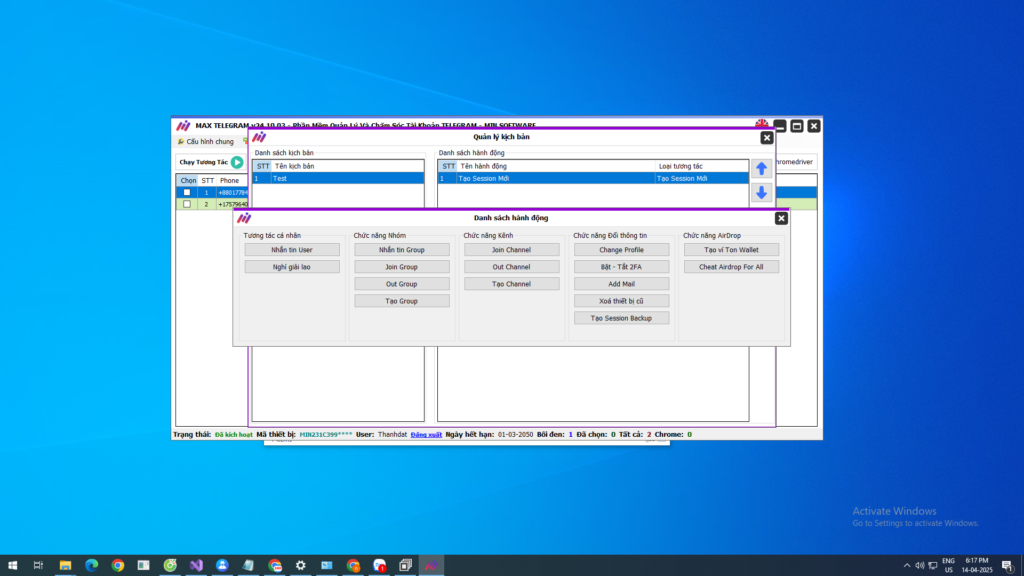Tick the checkbox for account row 2
Screen dimensions: 1024x576
186,204
